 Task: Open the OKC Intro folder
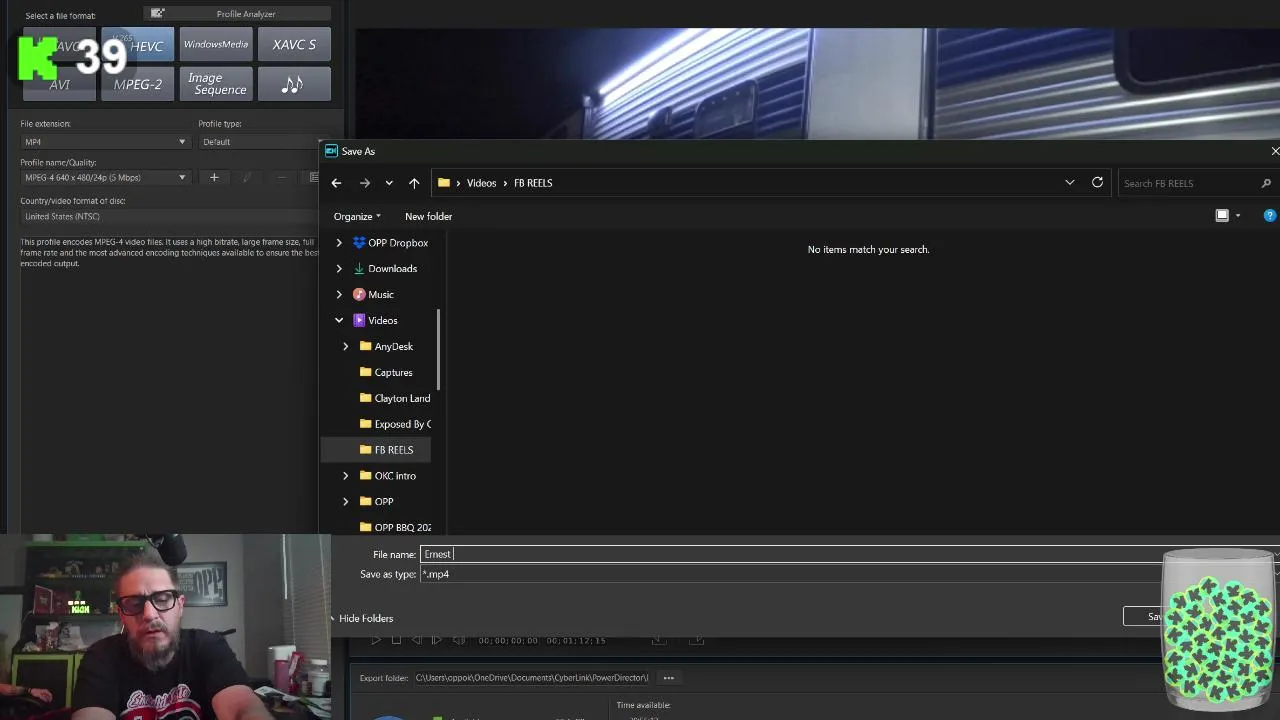pyautogui.click(x=395, y=476)
